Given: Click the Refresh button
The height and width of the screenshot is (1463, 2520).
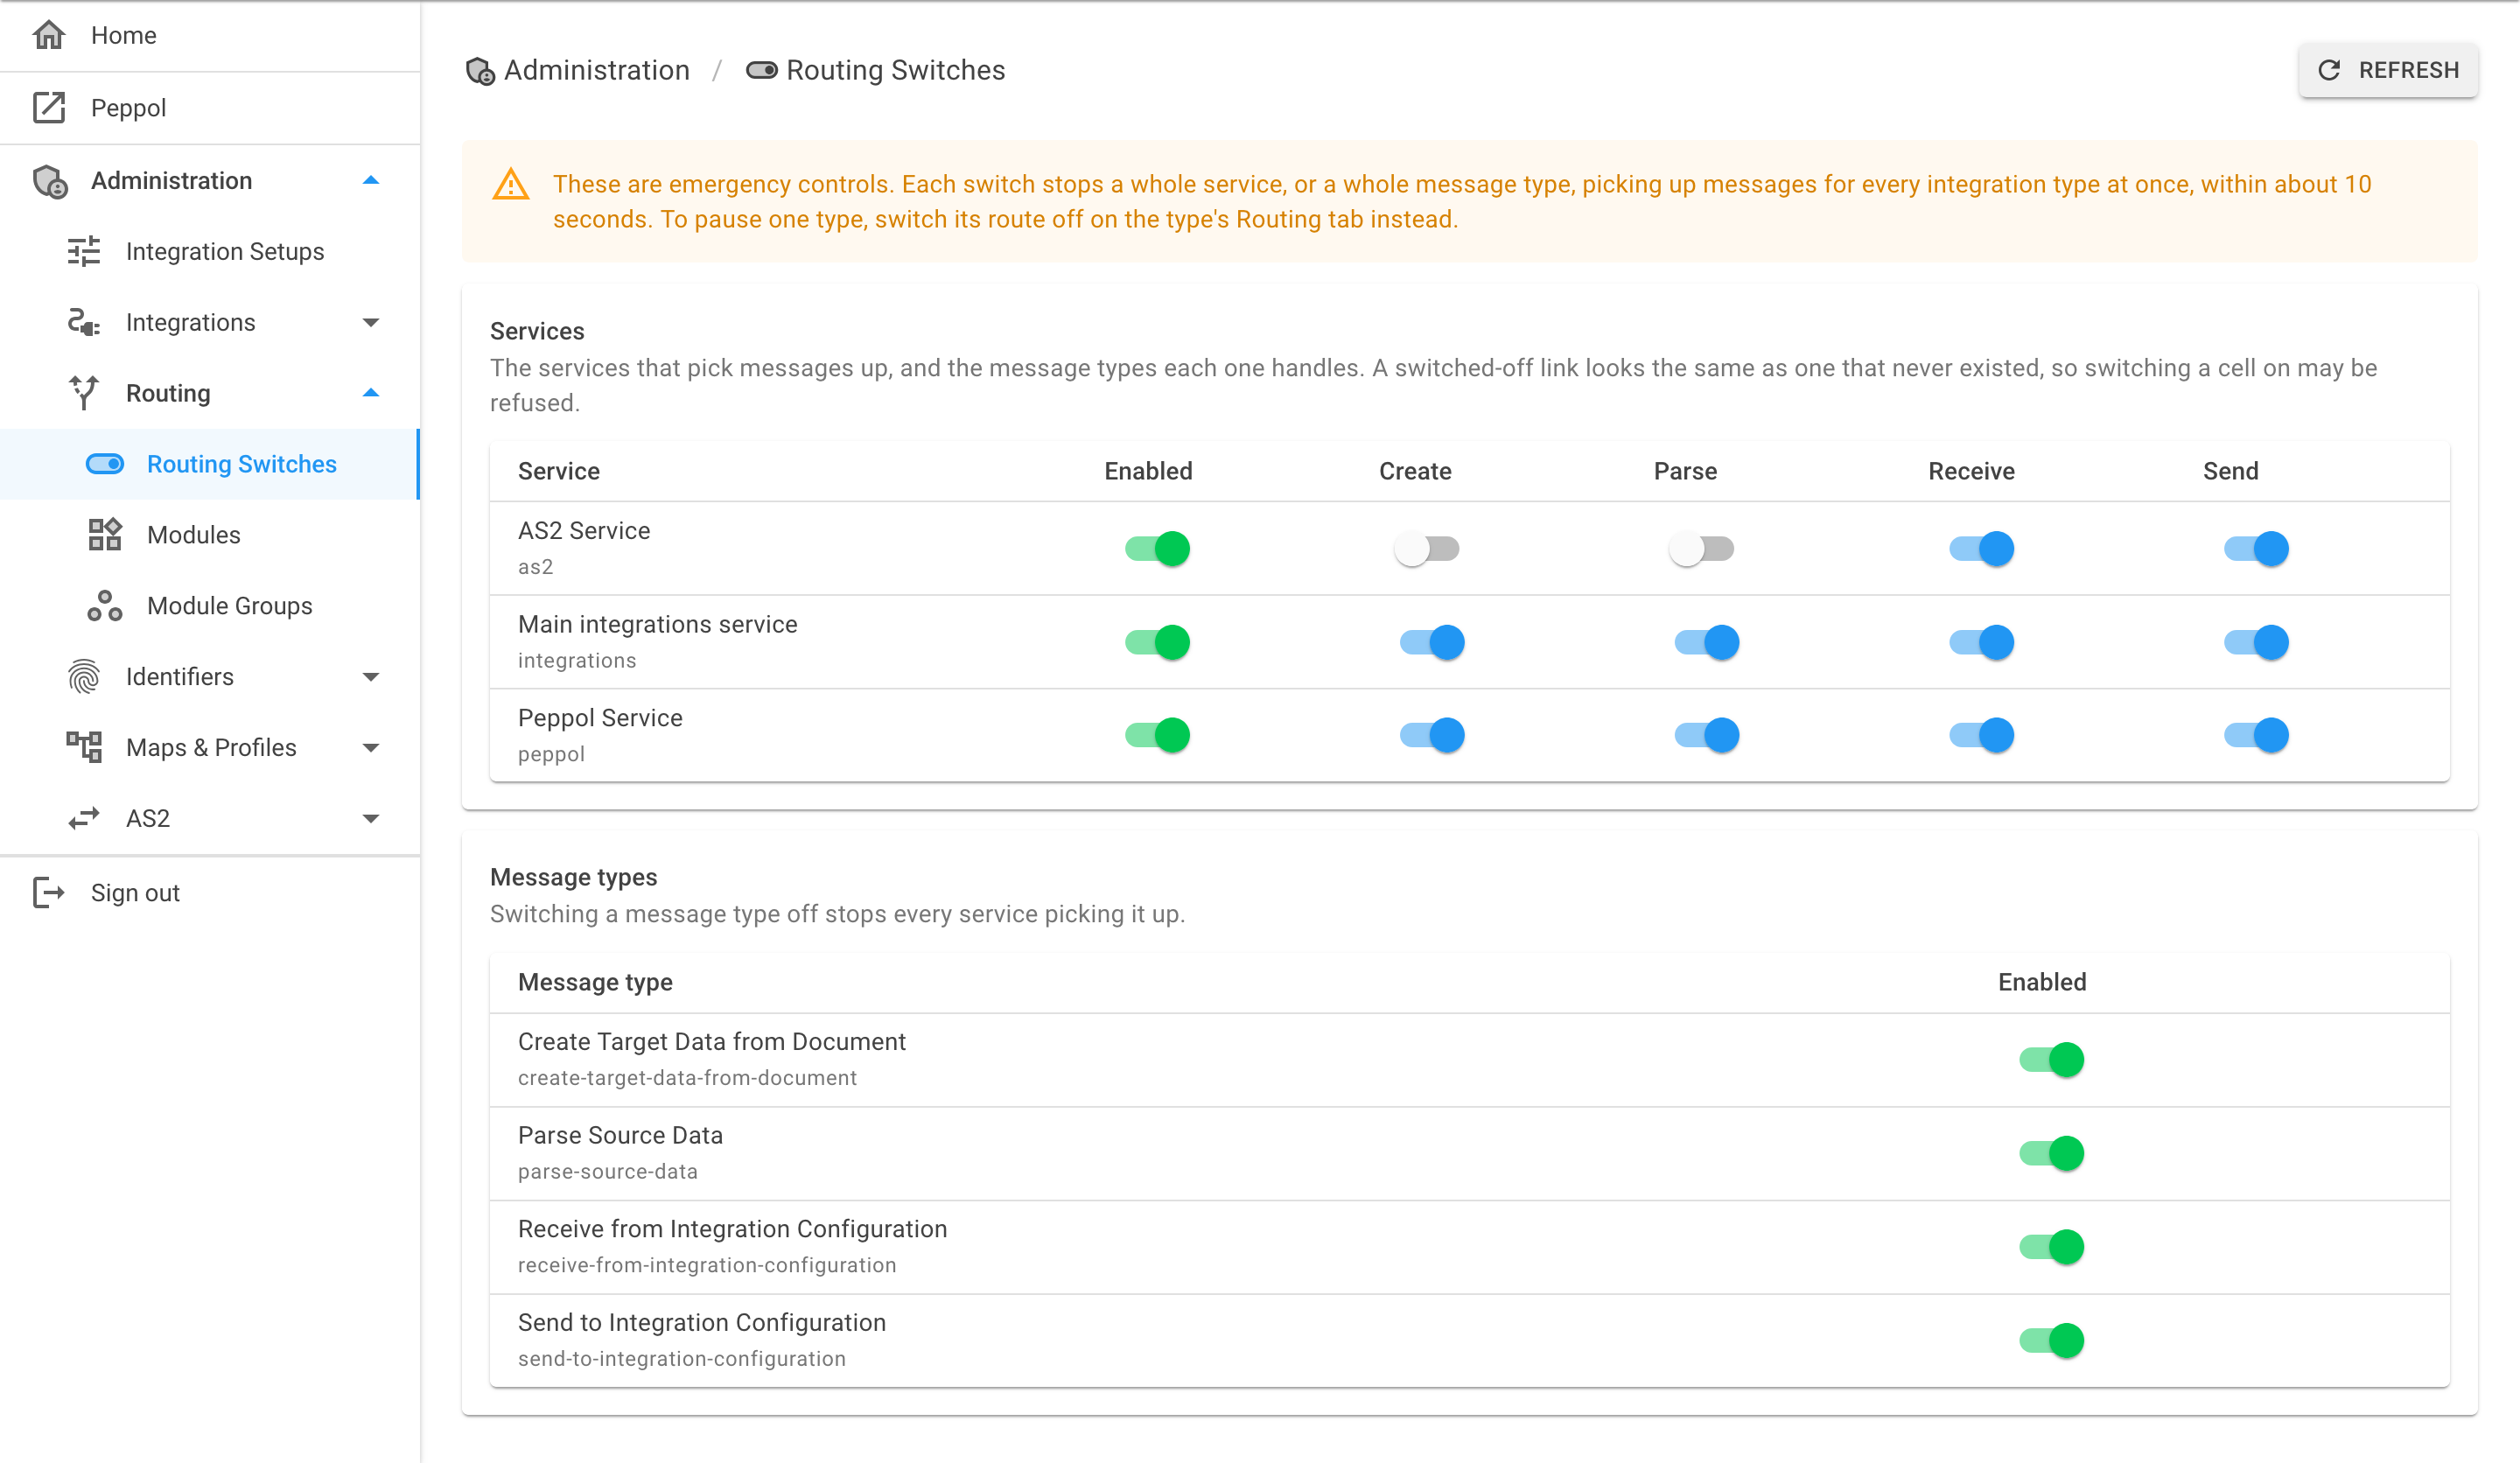Looking at the screenshot, I should tap(2388, 70).
